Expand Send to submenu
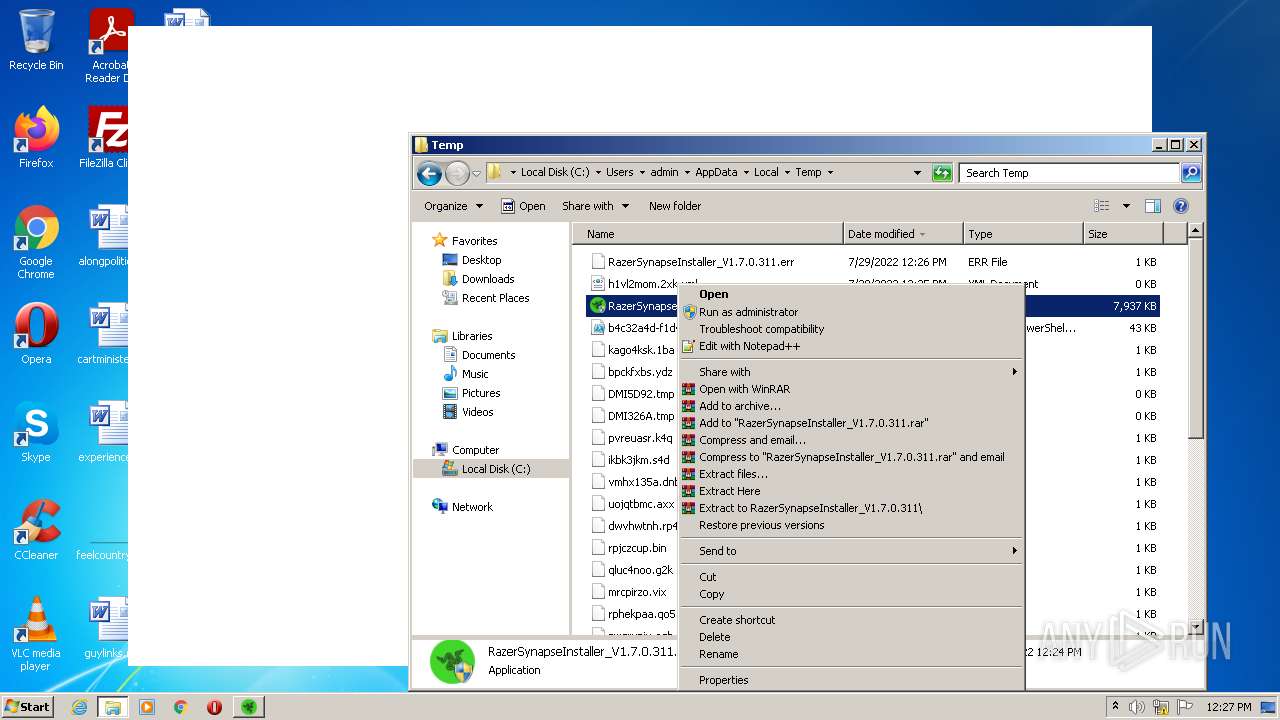Screen dimensions: 1280x720 point(851,551)
